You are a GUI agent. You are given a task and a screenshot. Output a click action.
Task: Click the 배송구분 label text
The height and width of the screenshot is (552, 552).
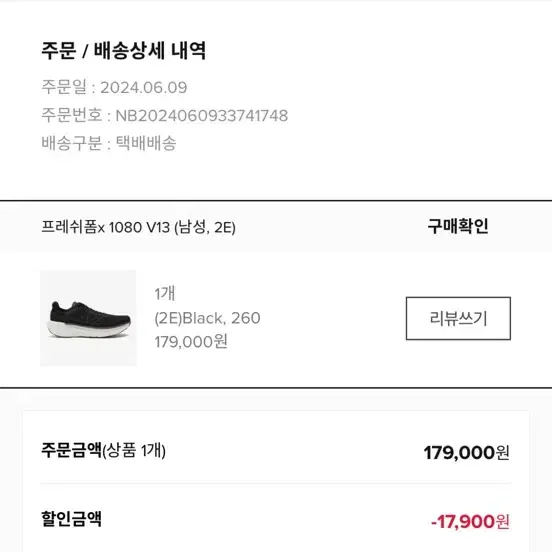click(x=72, y=143)
